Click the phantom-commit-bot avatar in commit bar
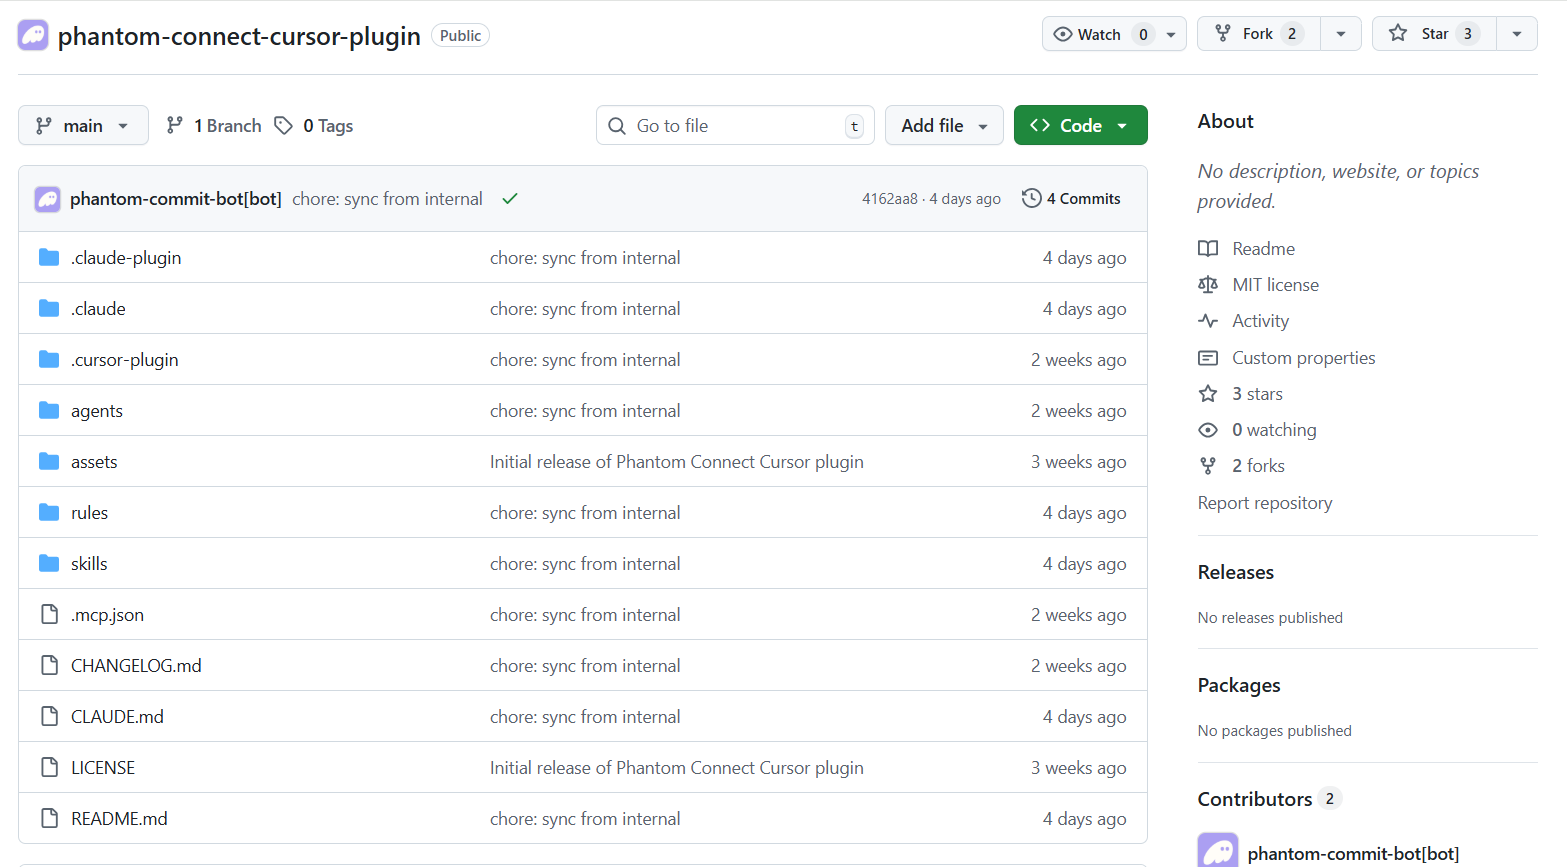 [46, 198]
